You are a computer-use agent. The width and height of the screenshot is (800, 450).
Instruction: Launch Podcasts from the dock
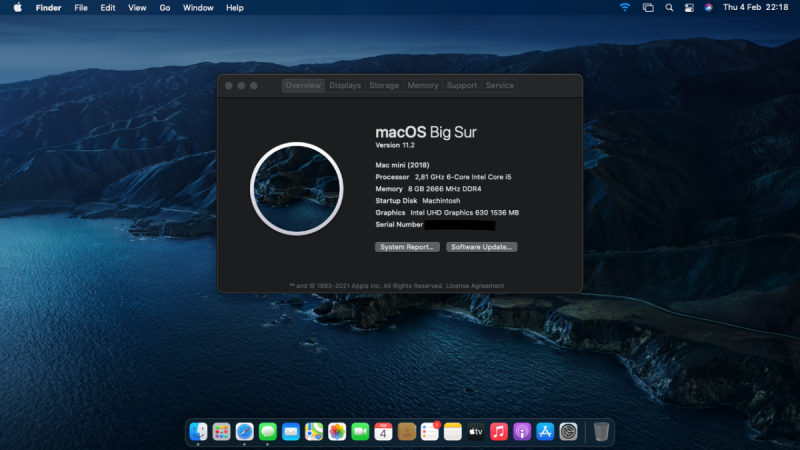point(522,431)
